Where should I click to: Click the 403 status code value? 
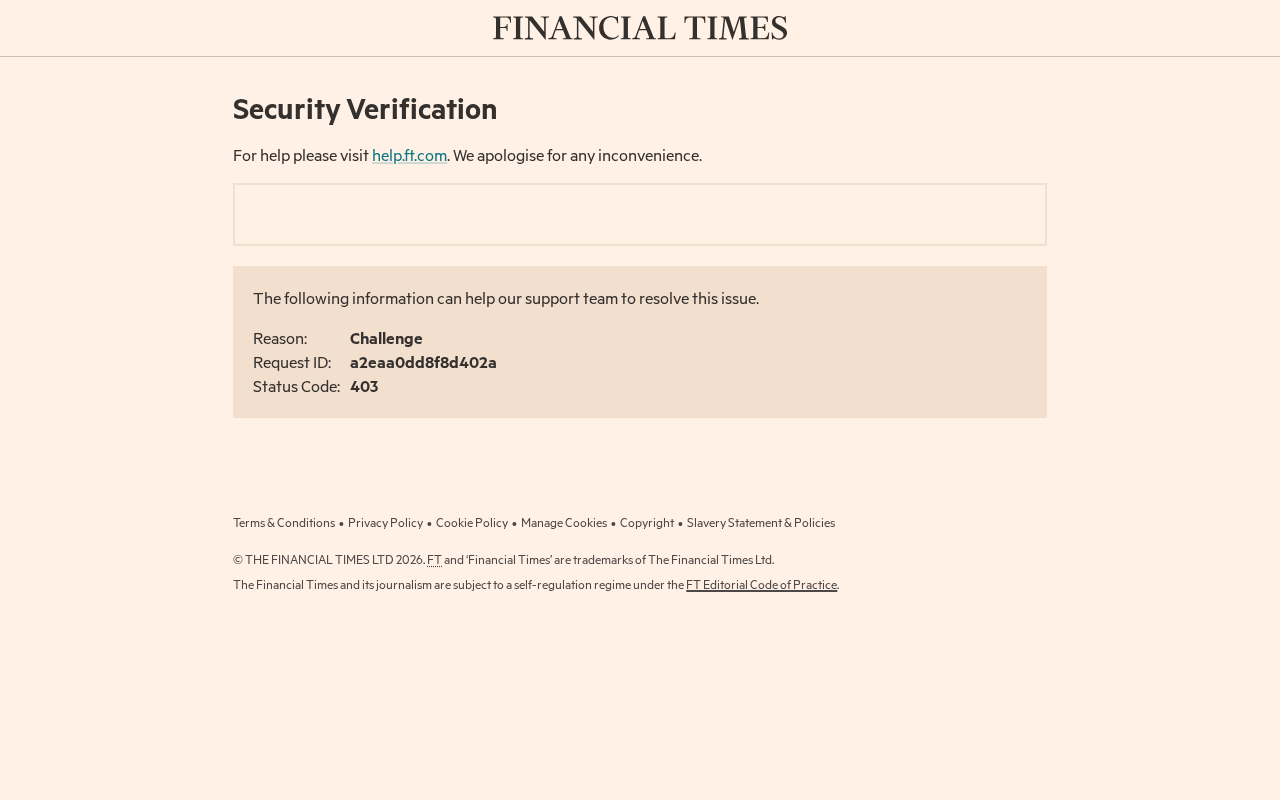pyautogui.click(x=364, y=387)
